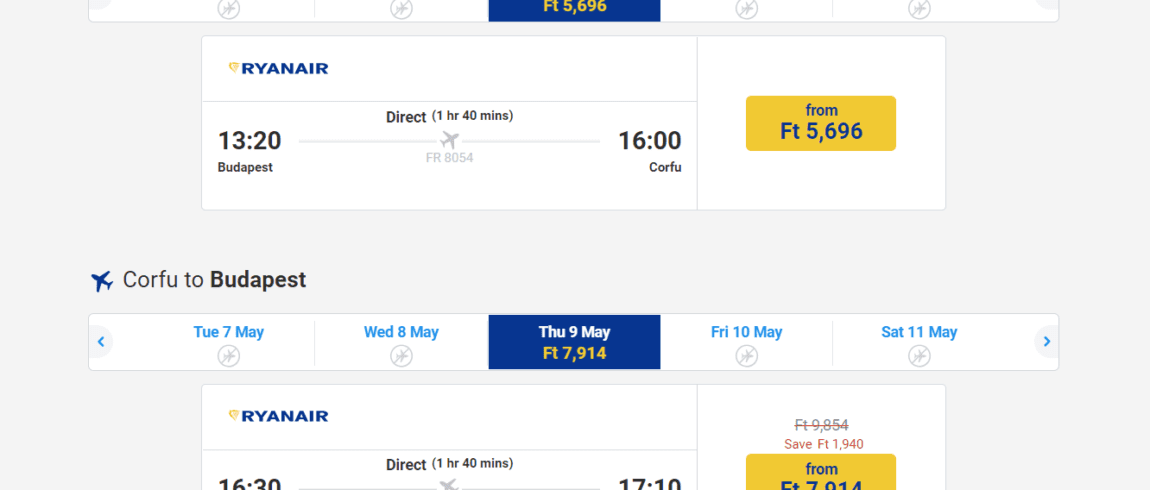Click the 13:20 Budapest departure time
The image size is (1150, 490).
(249, 140)
